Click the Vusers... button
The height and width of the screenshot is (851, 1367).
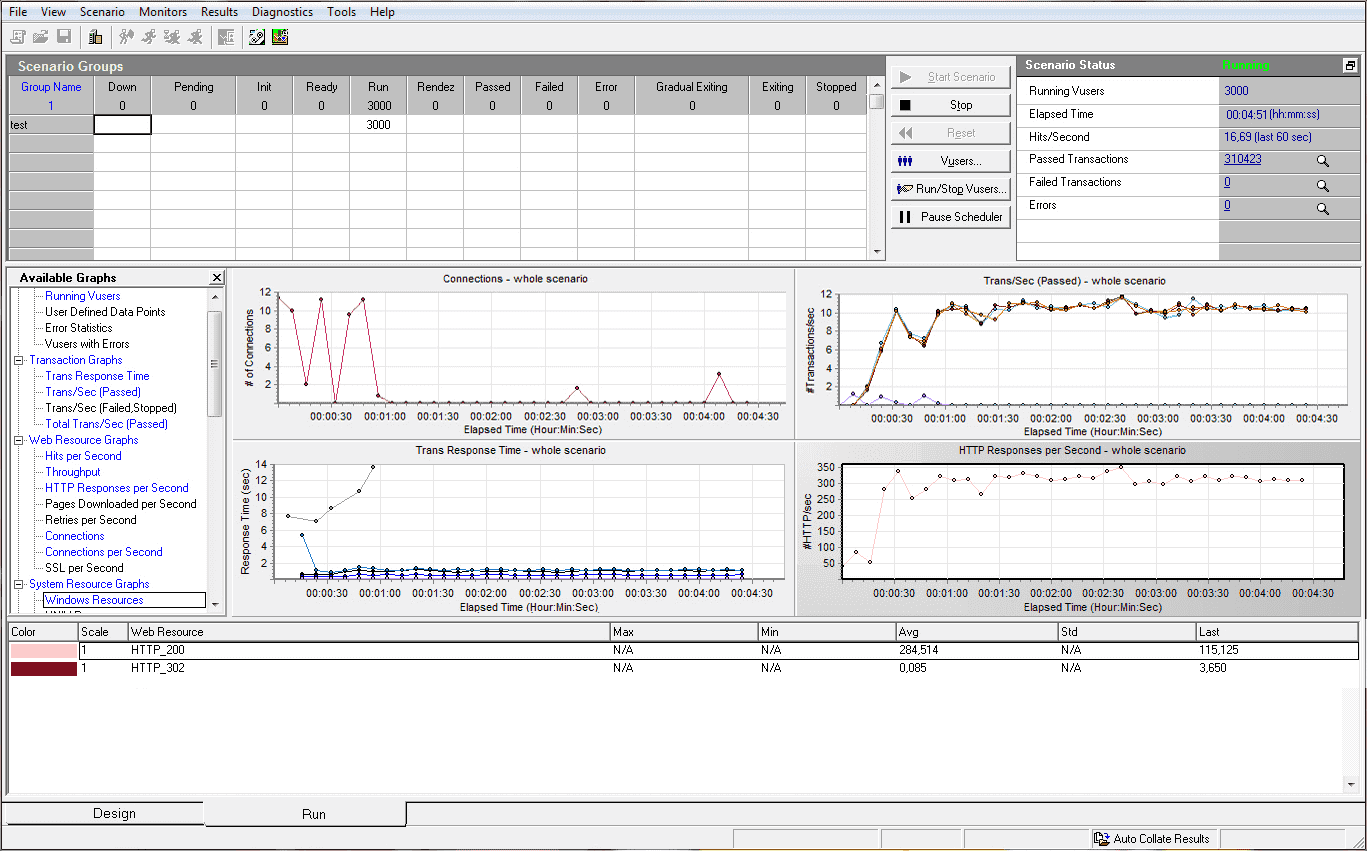(x=950, y=161)
